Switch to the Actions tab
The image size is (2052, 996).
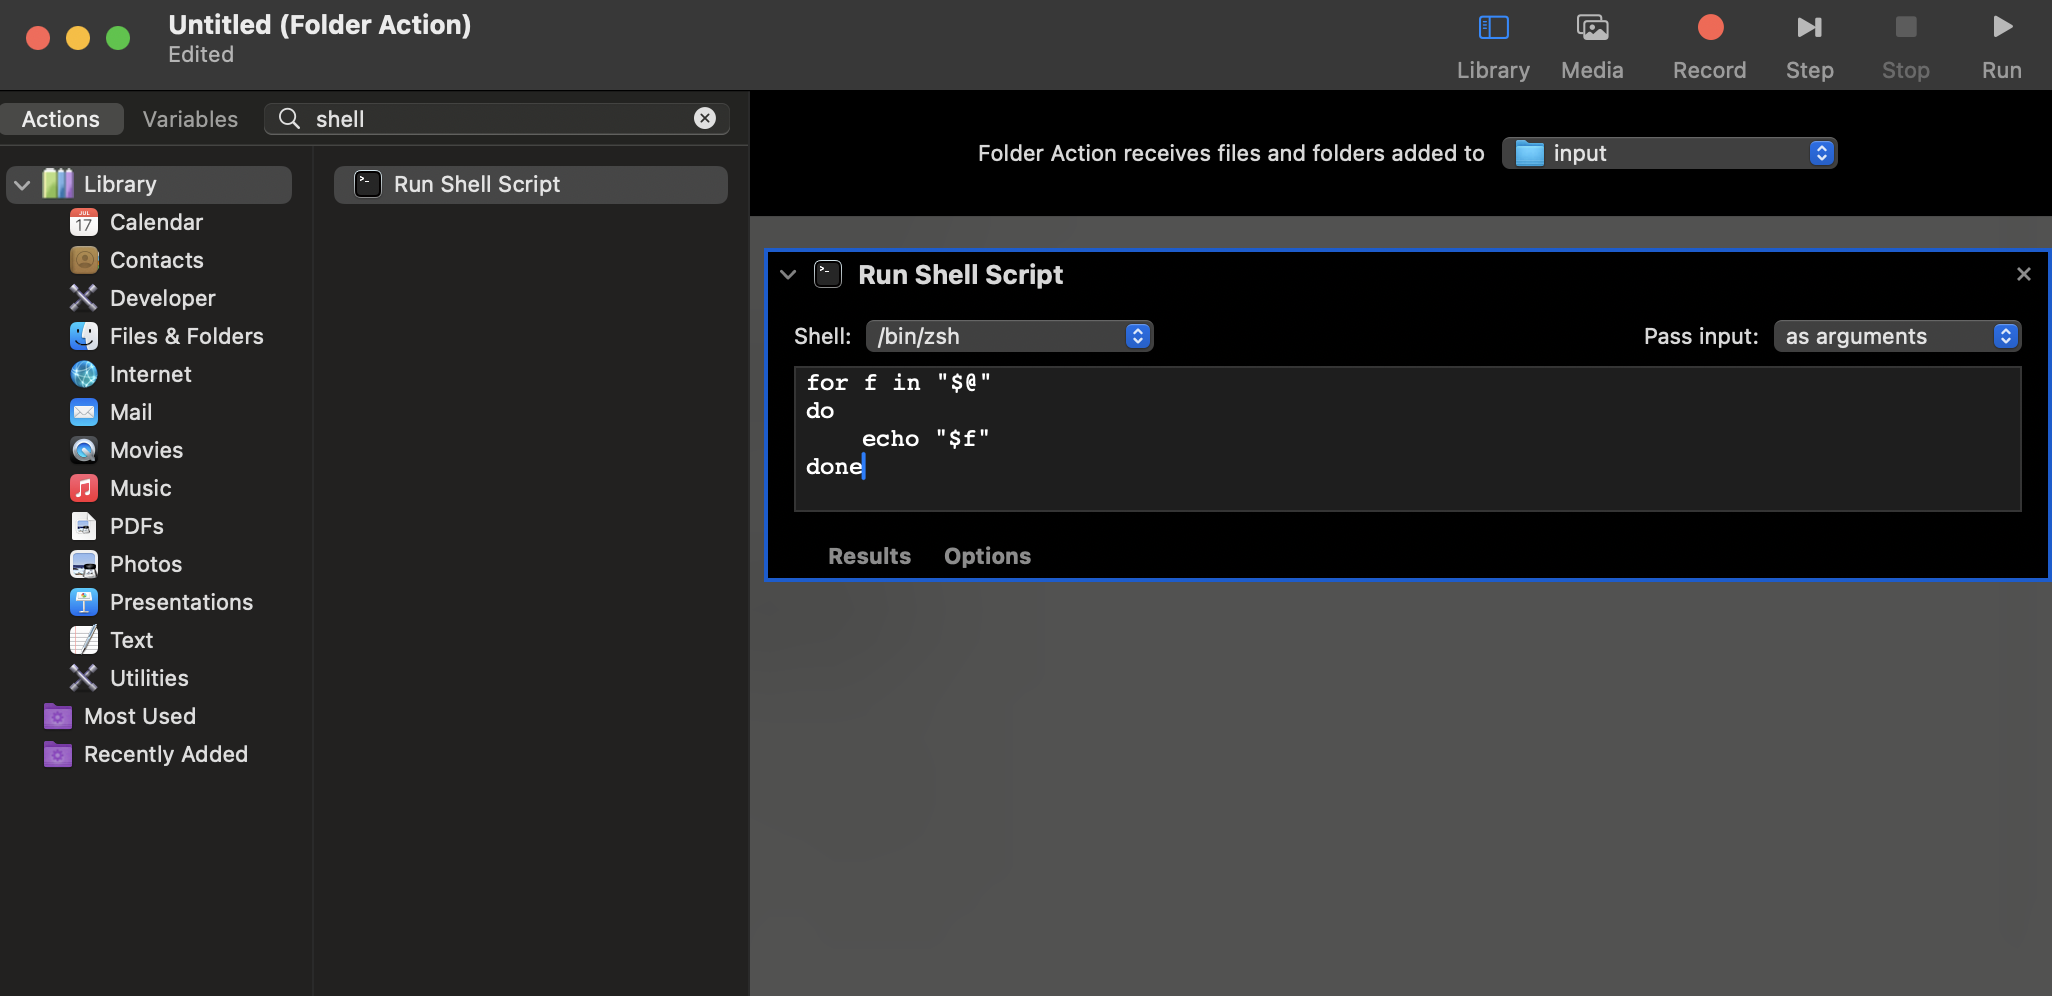click(x=61, y=119)
